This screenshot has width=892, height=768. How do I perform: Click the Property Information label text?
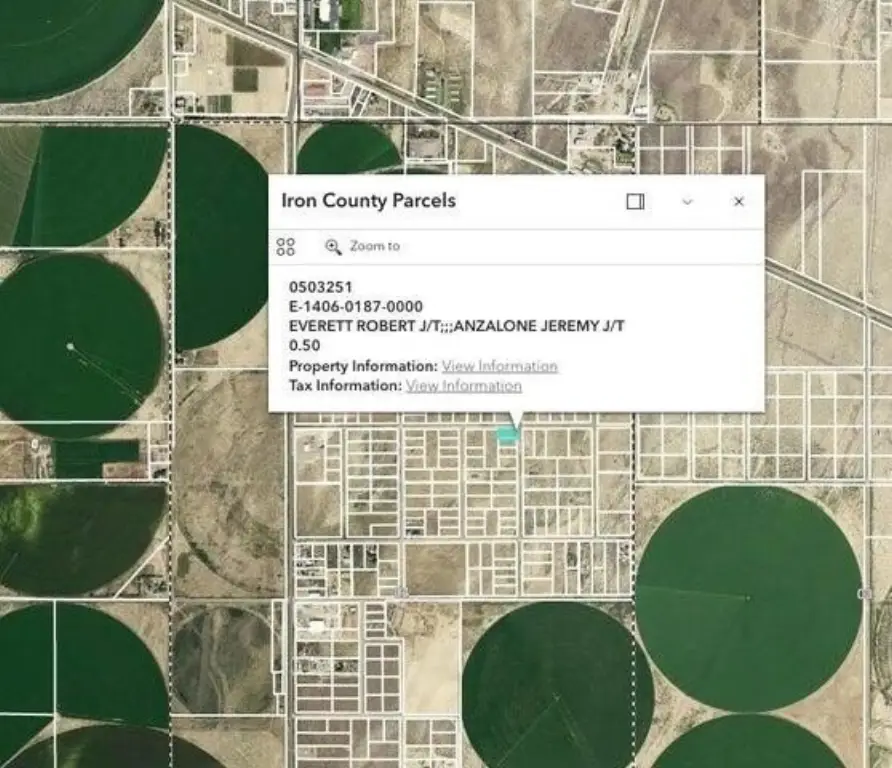[363, 366]
